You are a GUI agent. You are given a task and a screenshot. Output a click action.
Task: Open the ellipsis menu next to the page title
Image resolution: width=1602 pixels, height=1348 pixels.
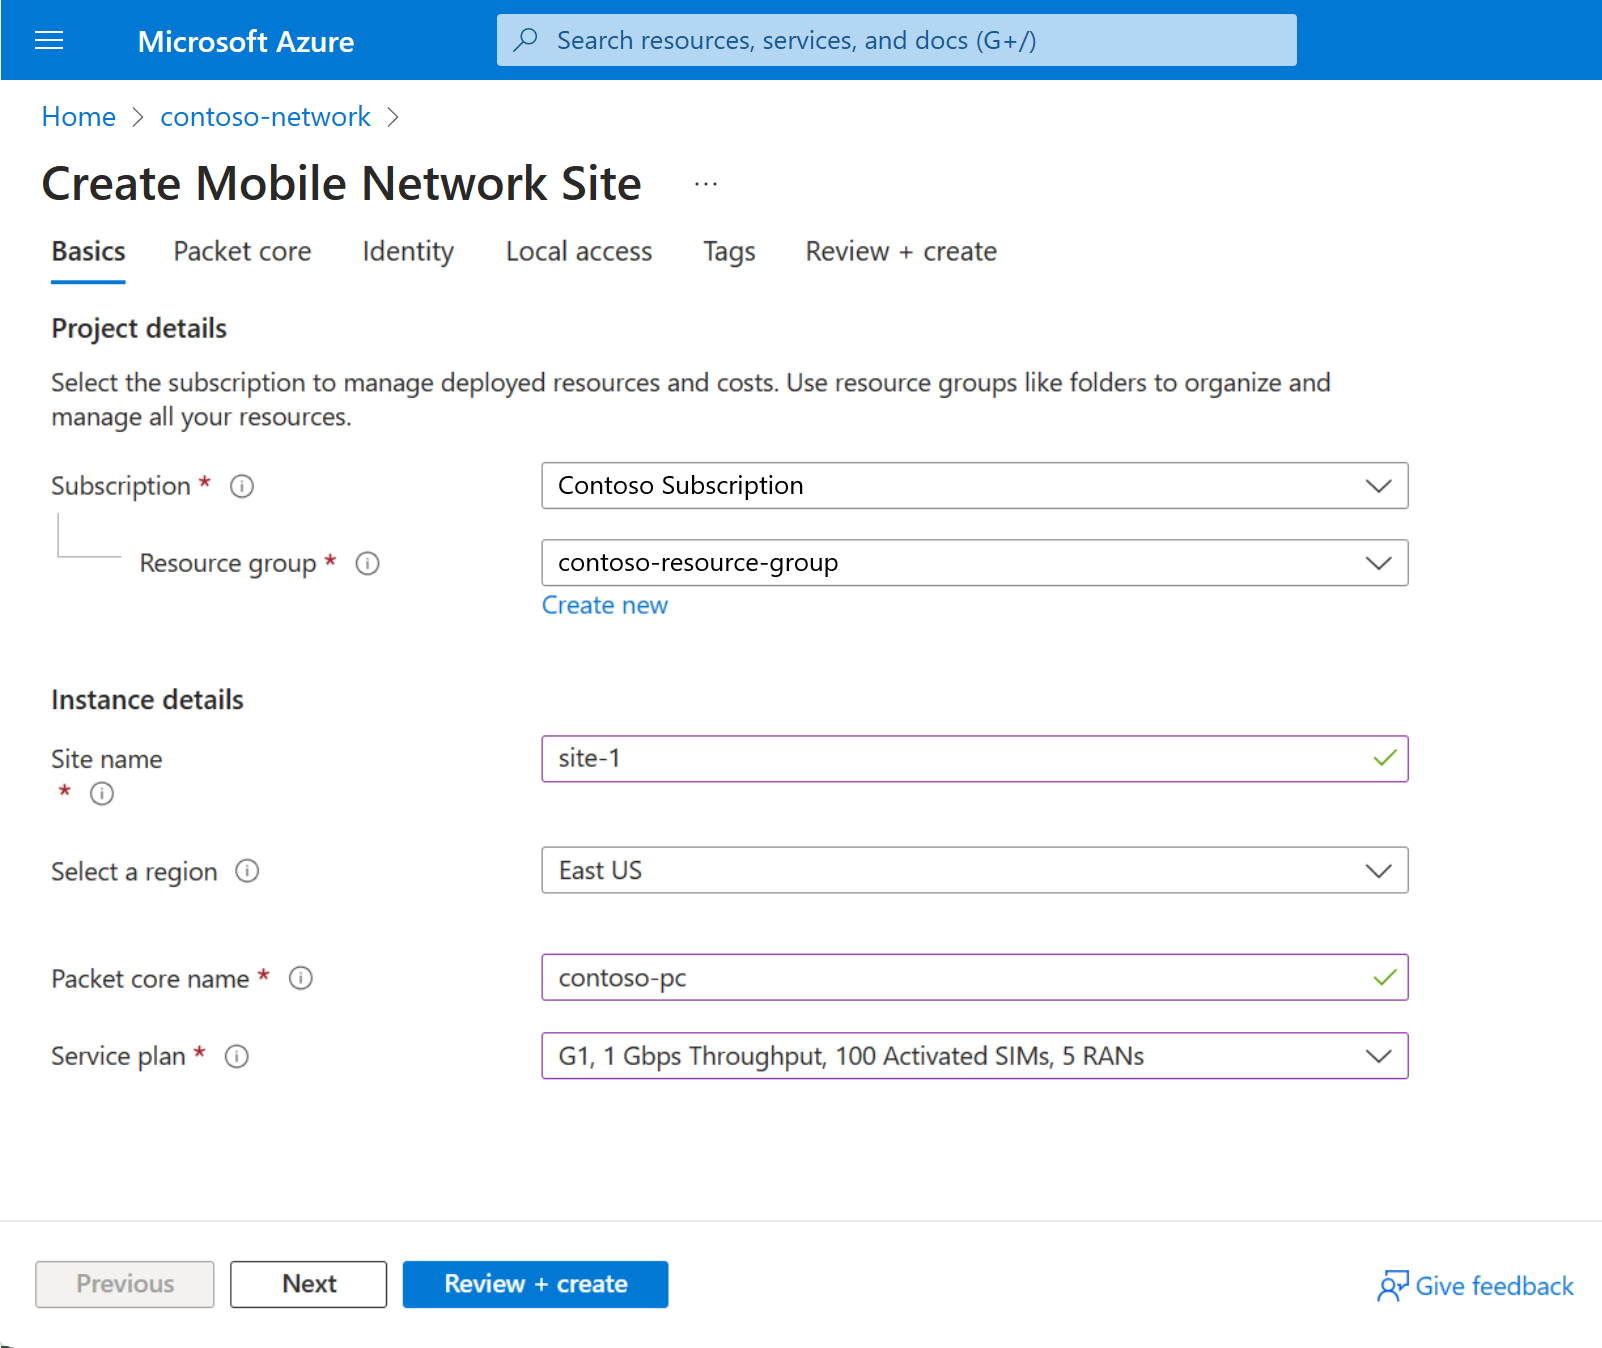[706, 183]
